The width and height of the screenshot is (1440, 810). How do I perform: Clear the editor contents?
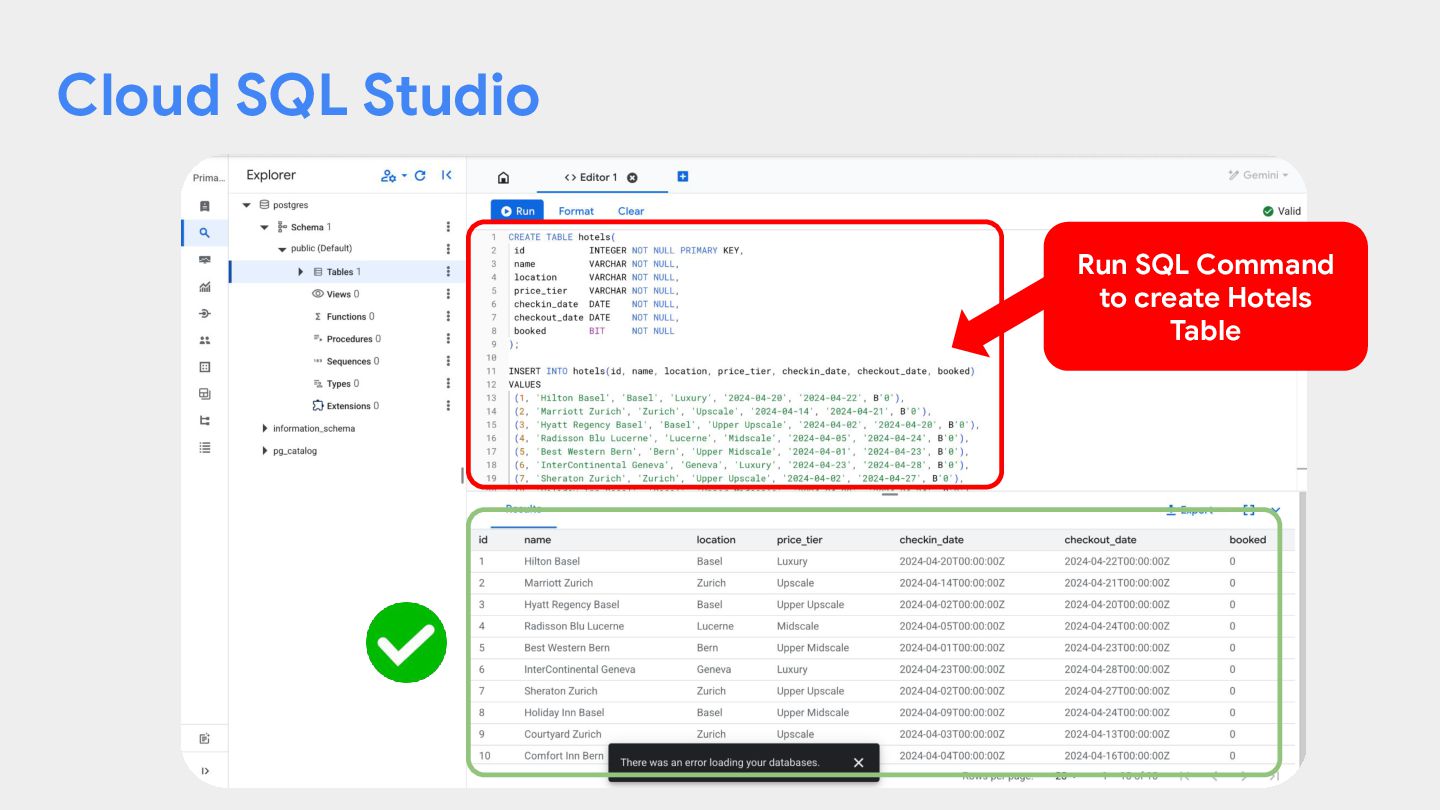click(x=631, y=211)
